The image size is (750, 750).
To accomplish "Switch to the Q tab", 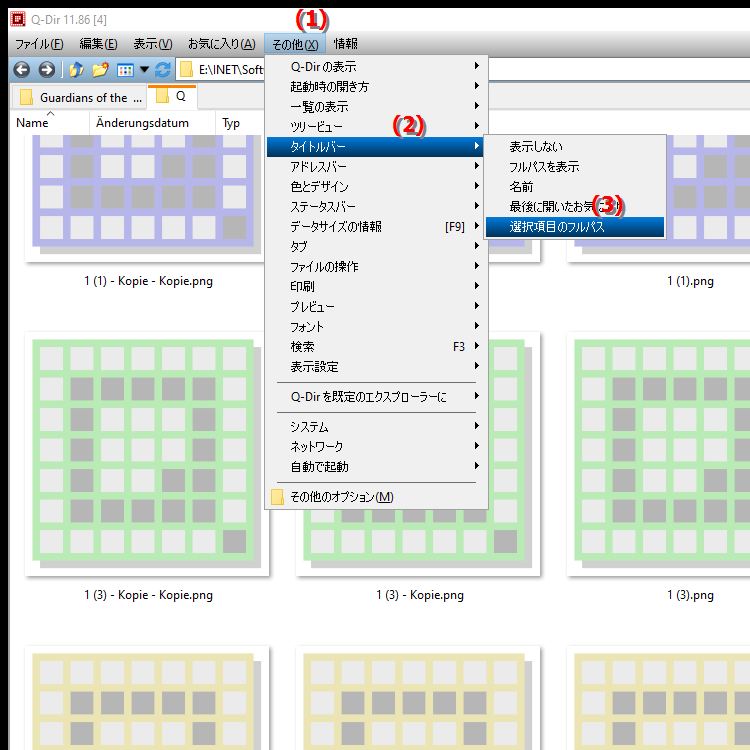I will pos(172,97).
